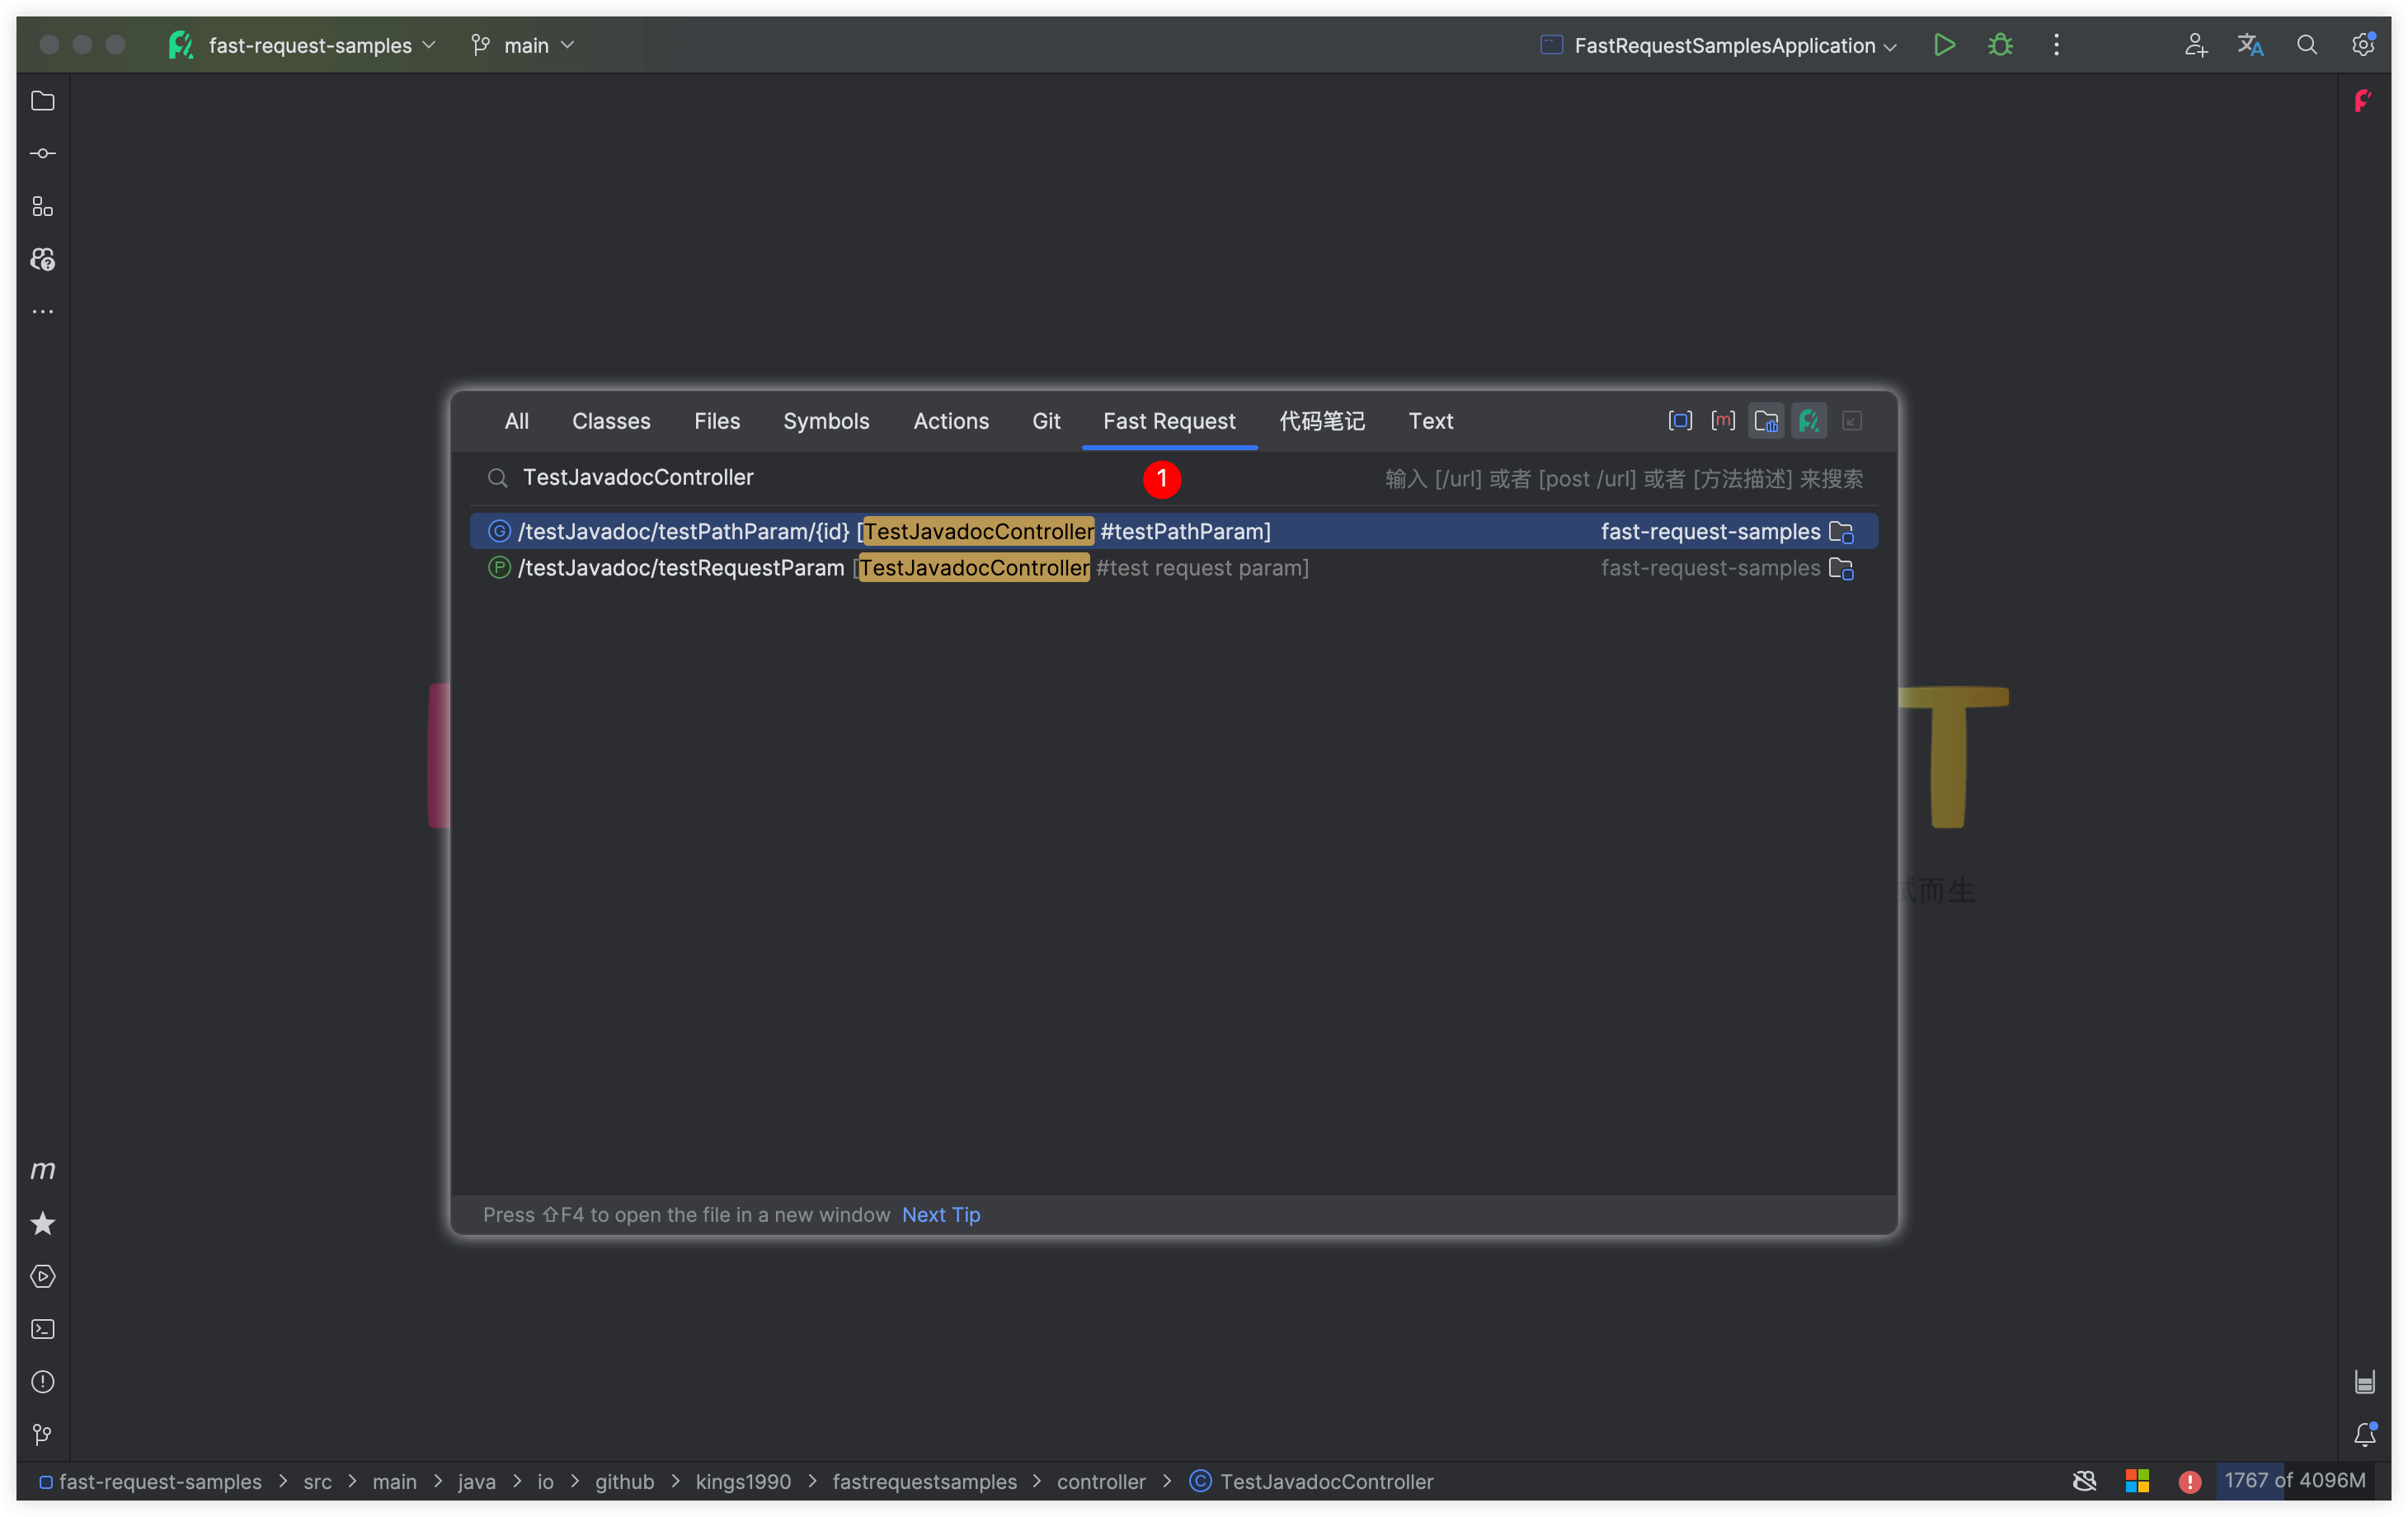Select the /testJavadoc/testRequestParam result row
The width and height of the screenshot is (2408, 1517).
(912, 568)
